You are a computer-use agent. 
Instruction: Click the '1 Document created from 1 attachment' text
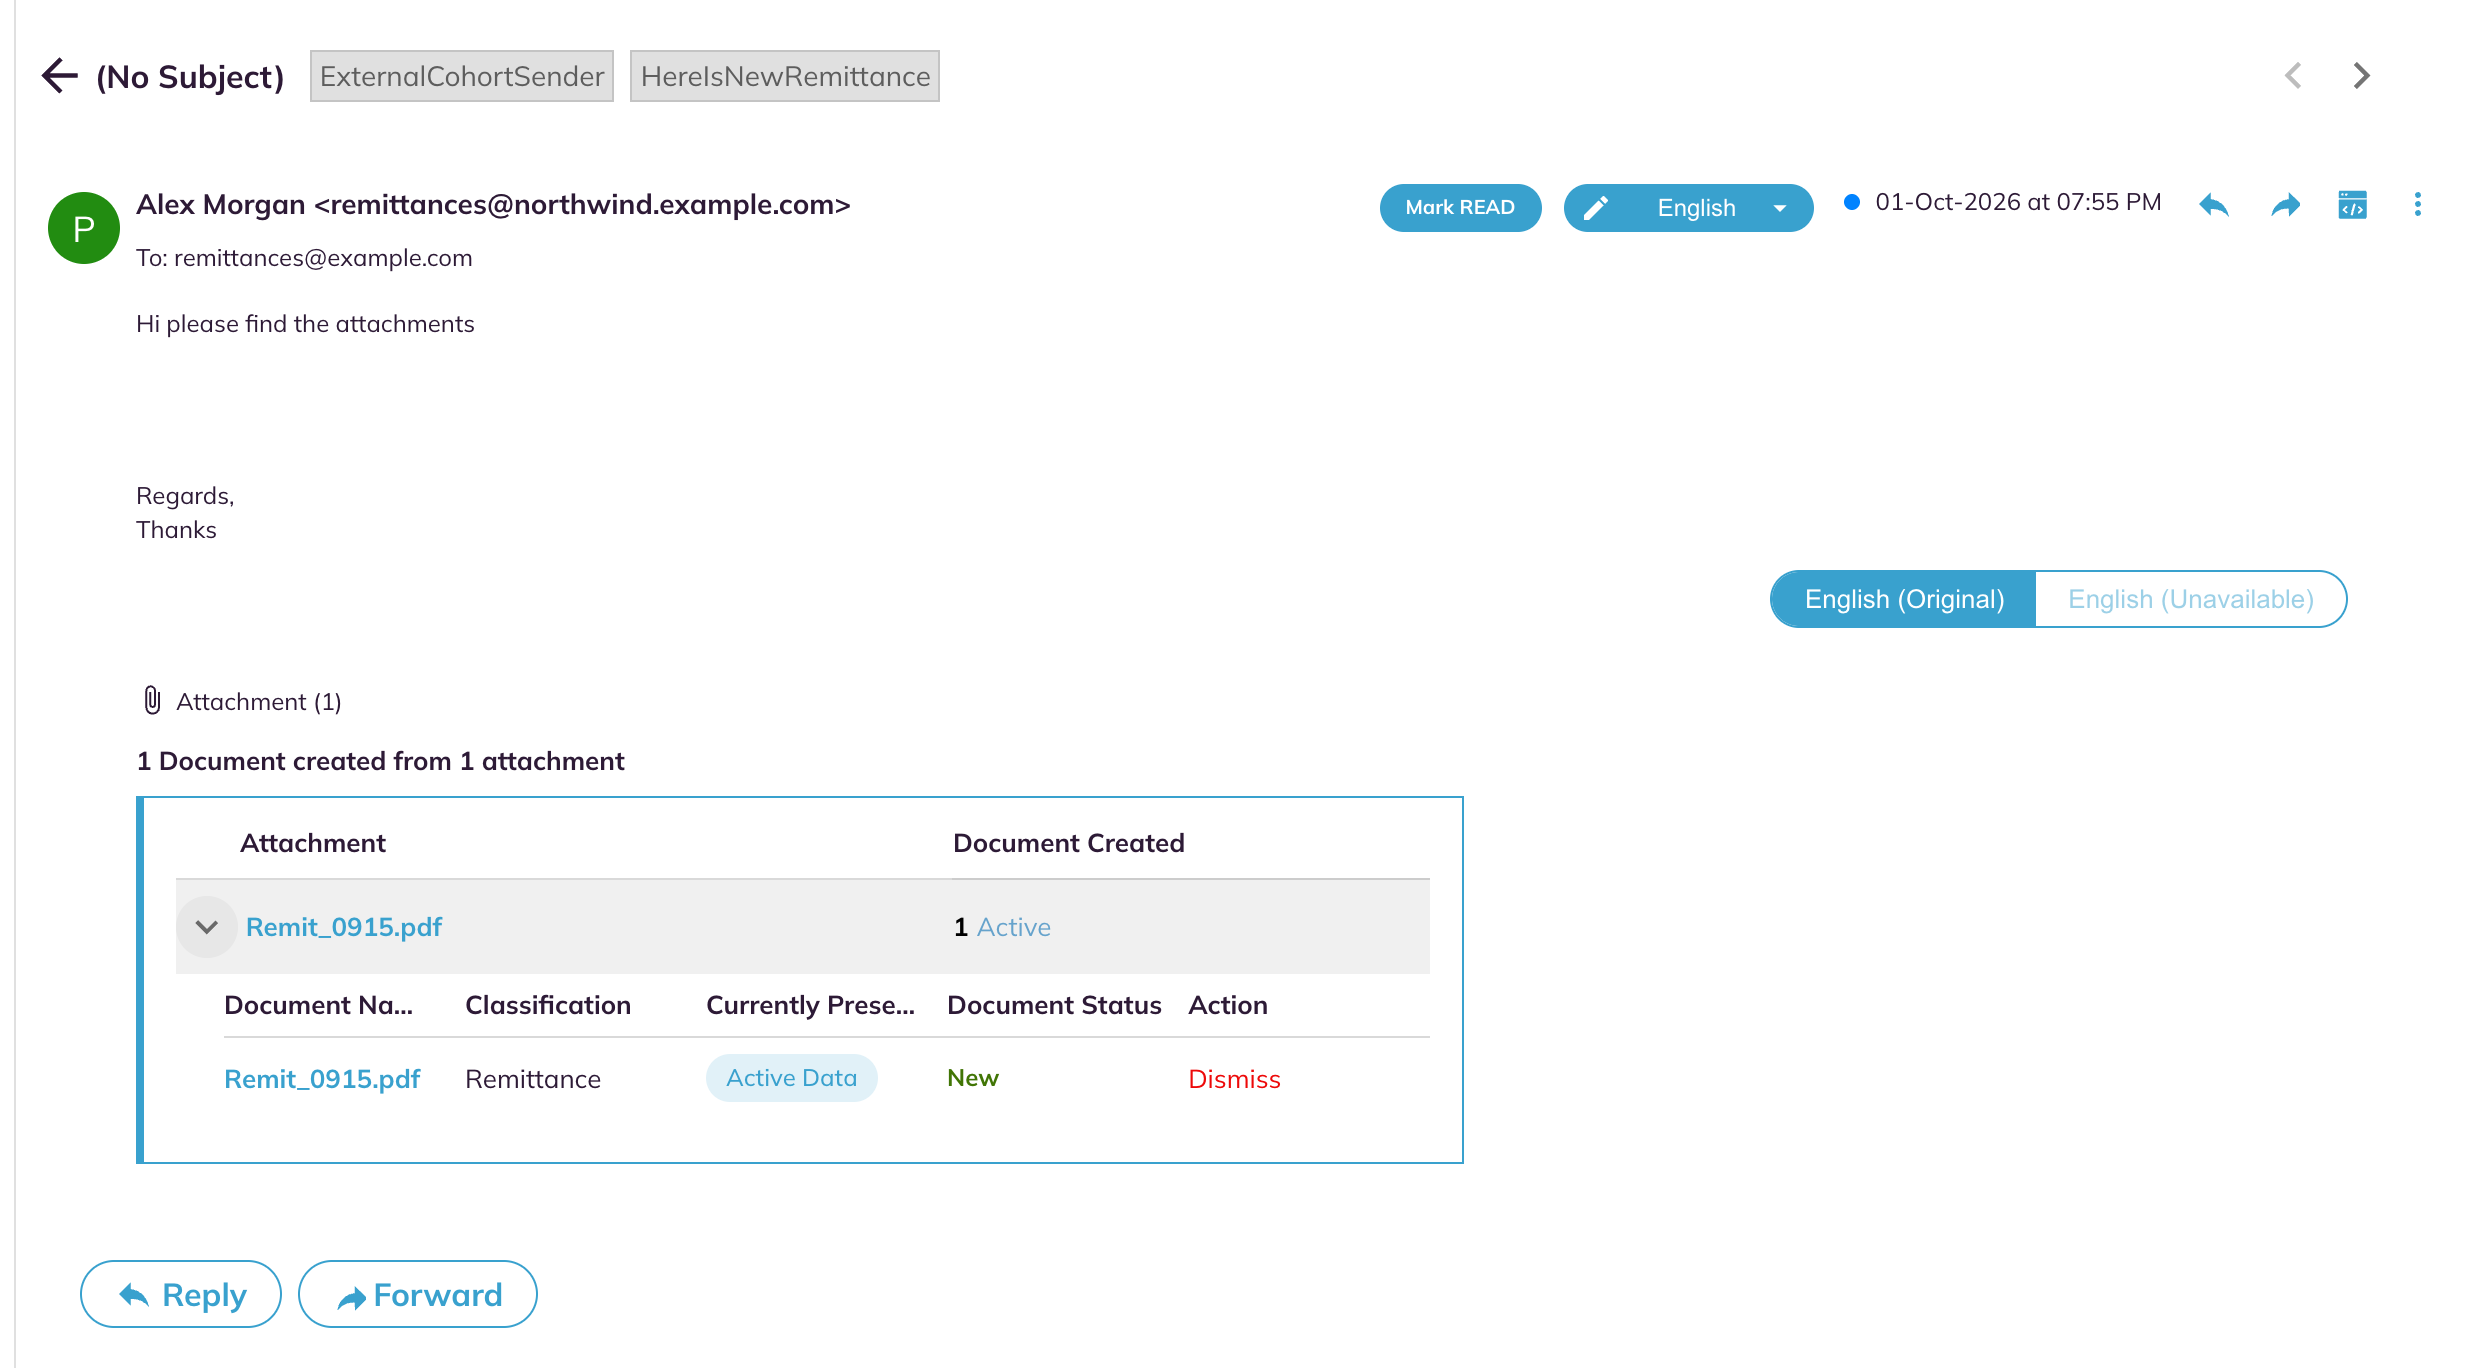[380, 761]
